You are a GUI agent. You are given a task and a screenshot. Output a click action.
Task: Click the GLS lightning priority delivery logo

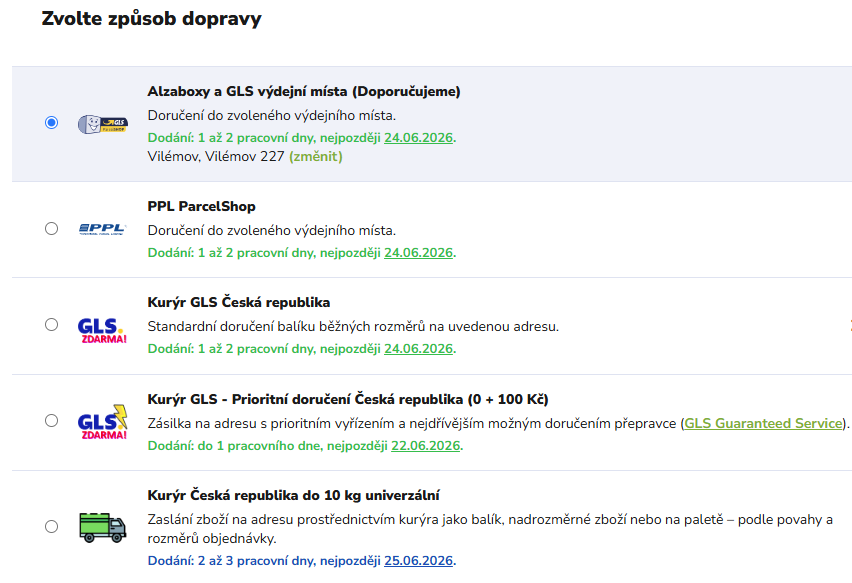[102, 422]
